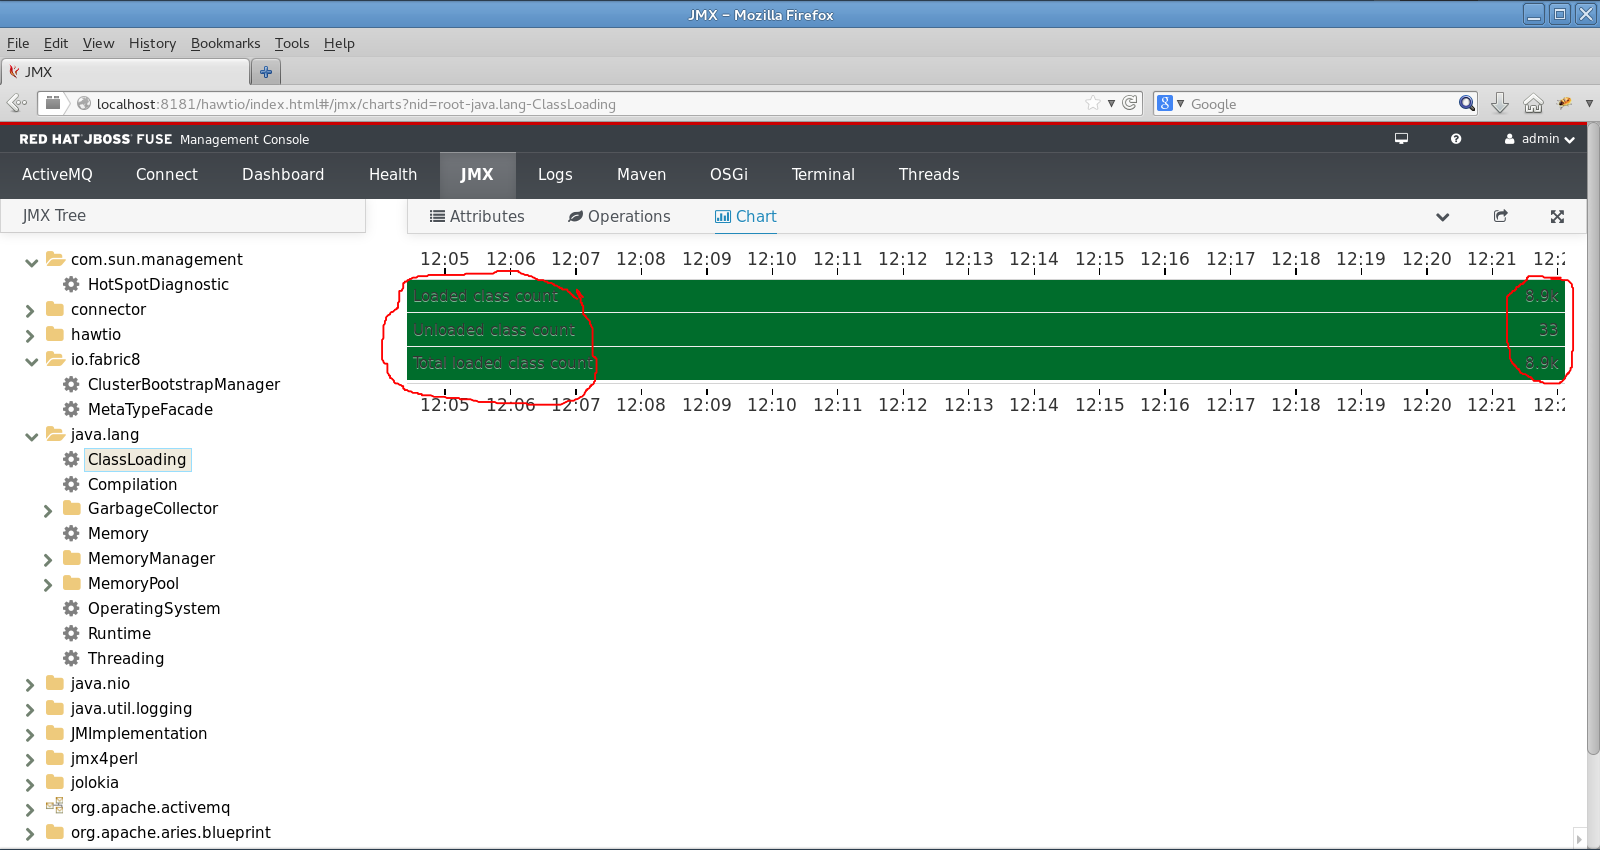Open the ActiveMQ navigation tab

pyautogui.click(x=57, y=174)
